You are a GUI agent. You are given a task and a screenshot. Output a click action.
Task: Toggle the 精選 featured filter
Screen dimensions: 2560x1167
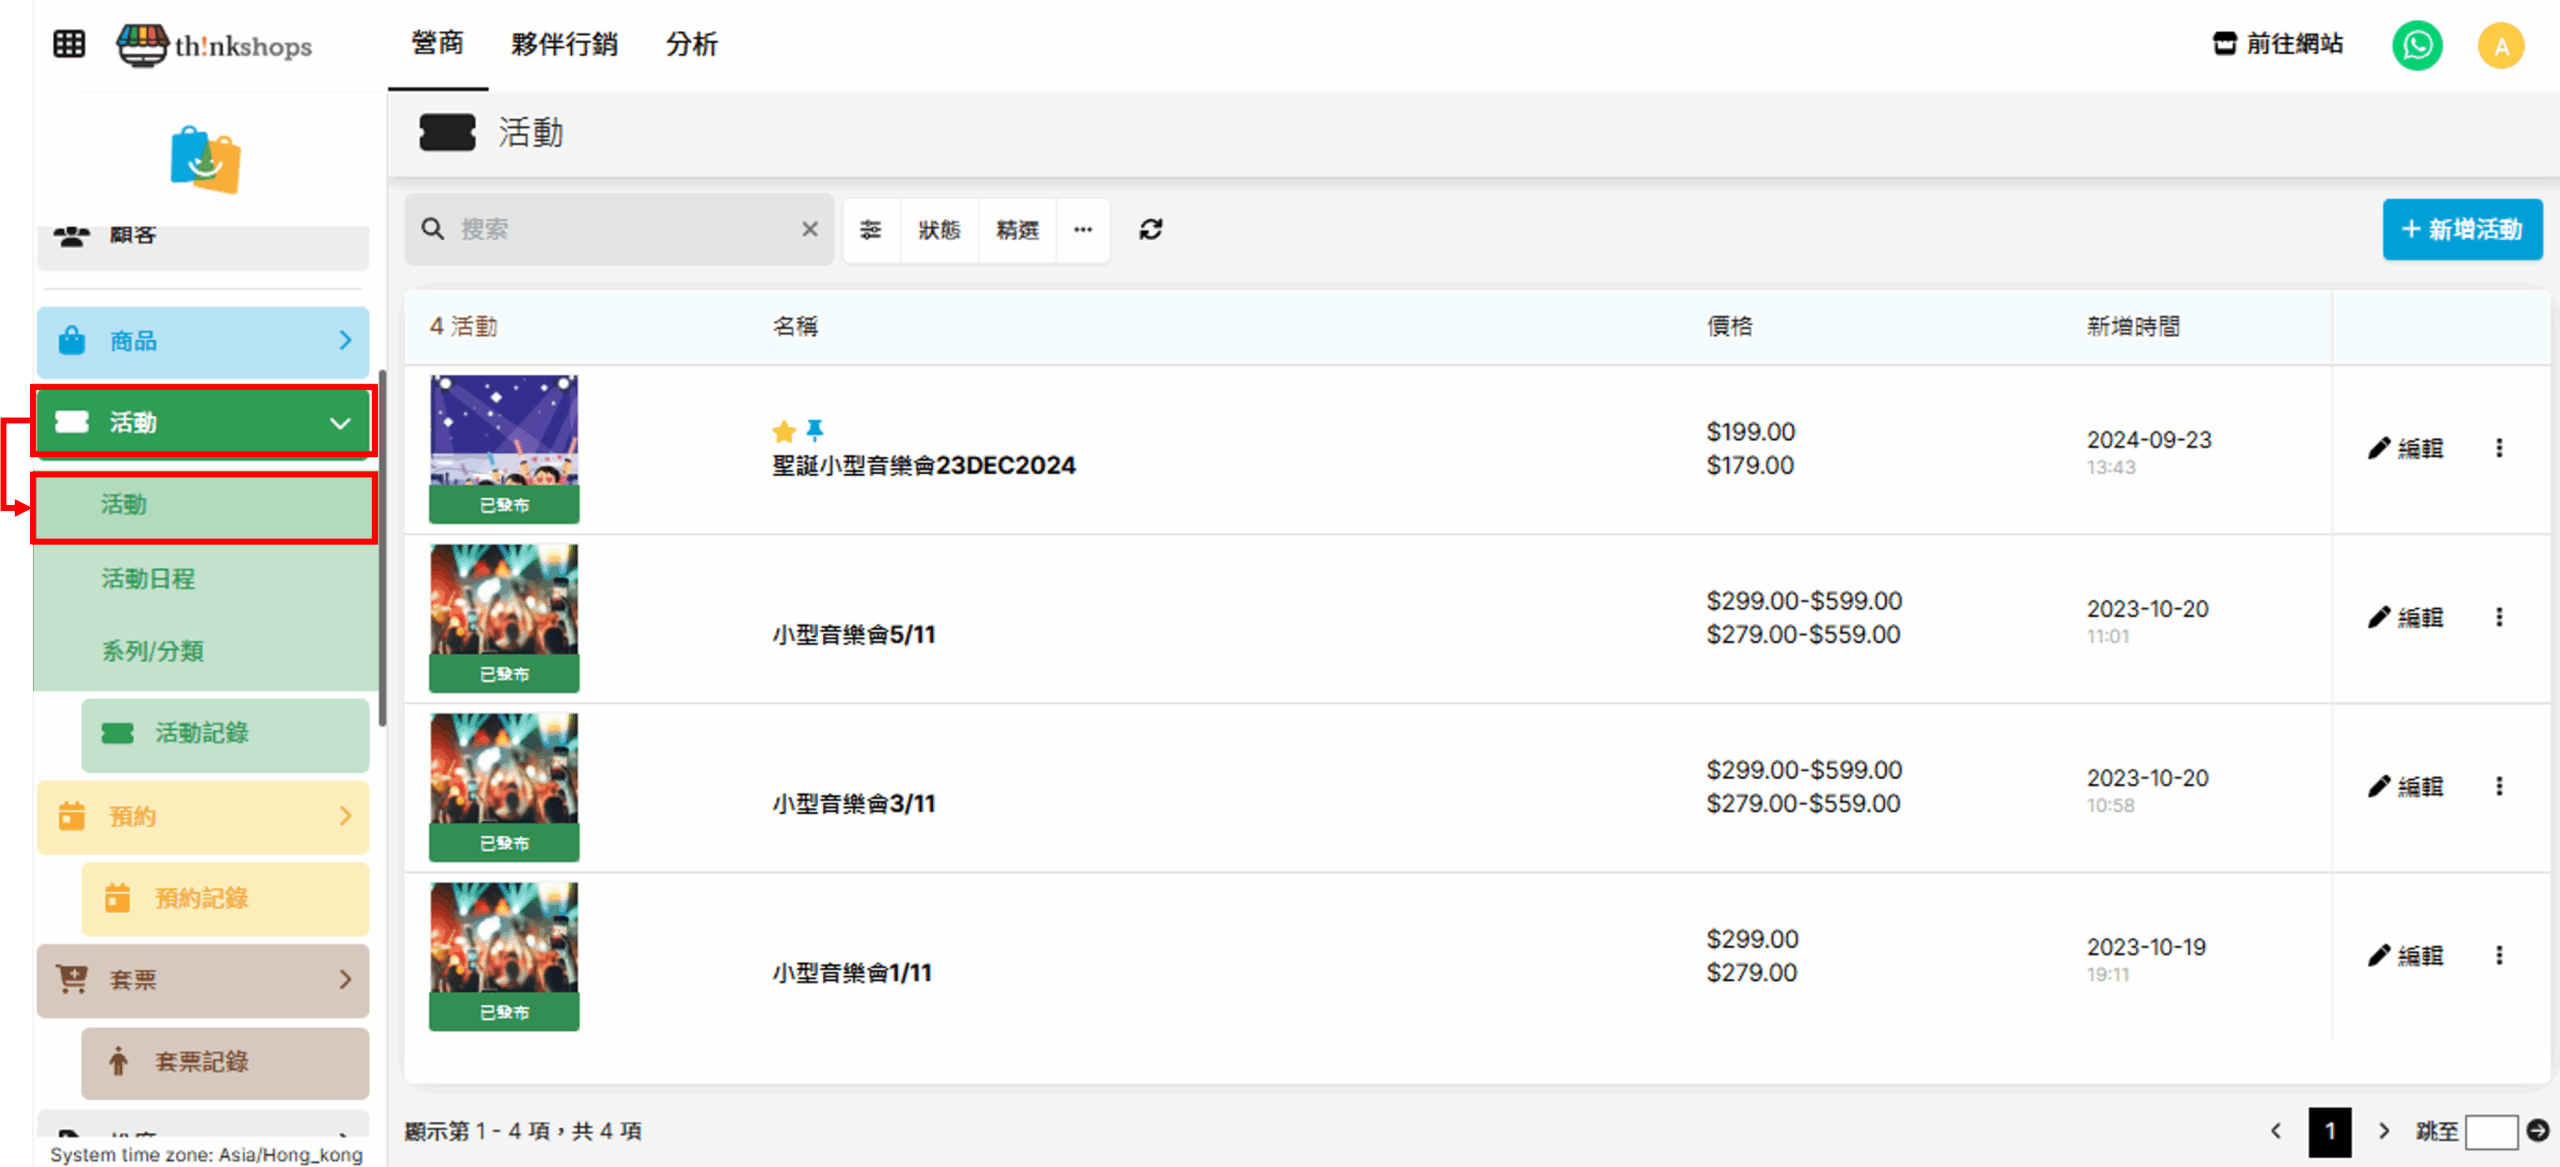click(x=1017, y=230)
